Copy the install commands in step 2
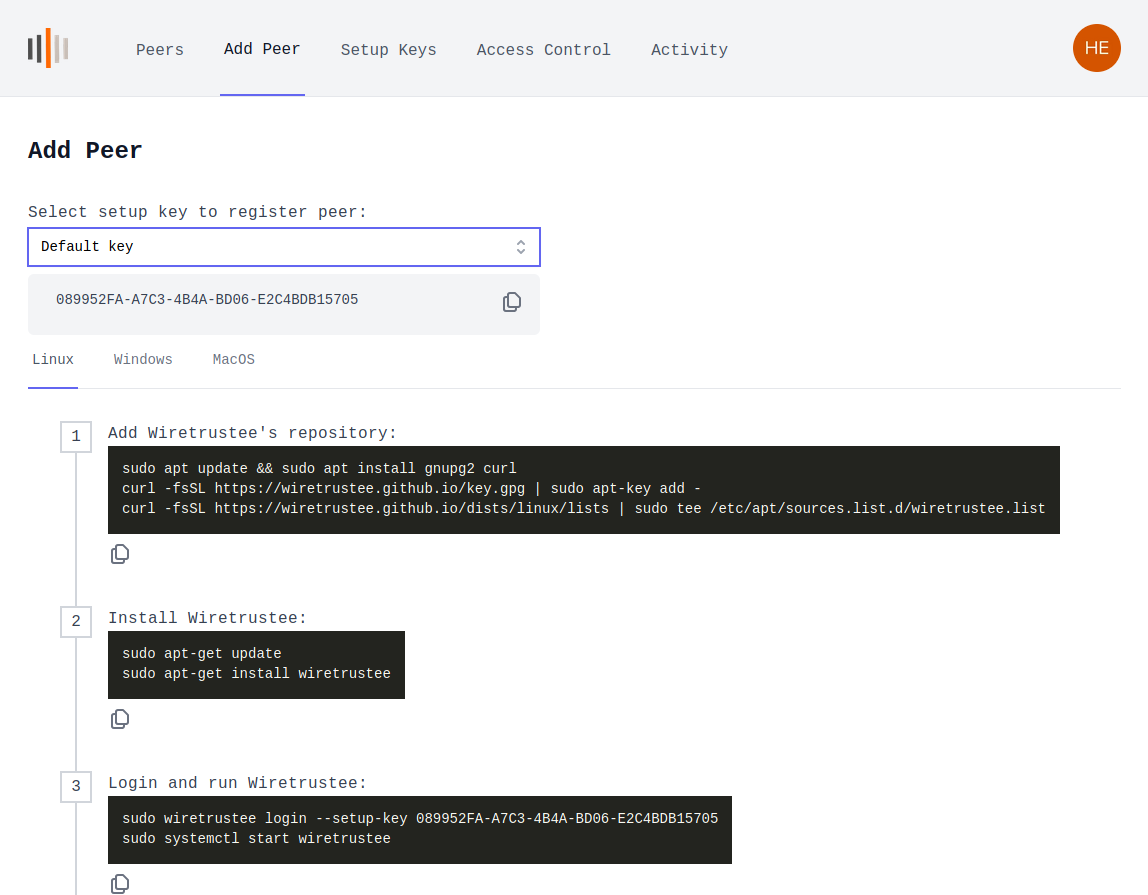 (x=120, y=718)
